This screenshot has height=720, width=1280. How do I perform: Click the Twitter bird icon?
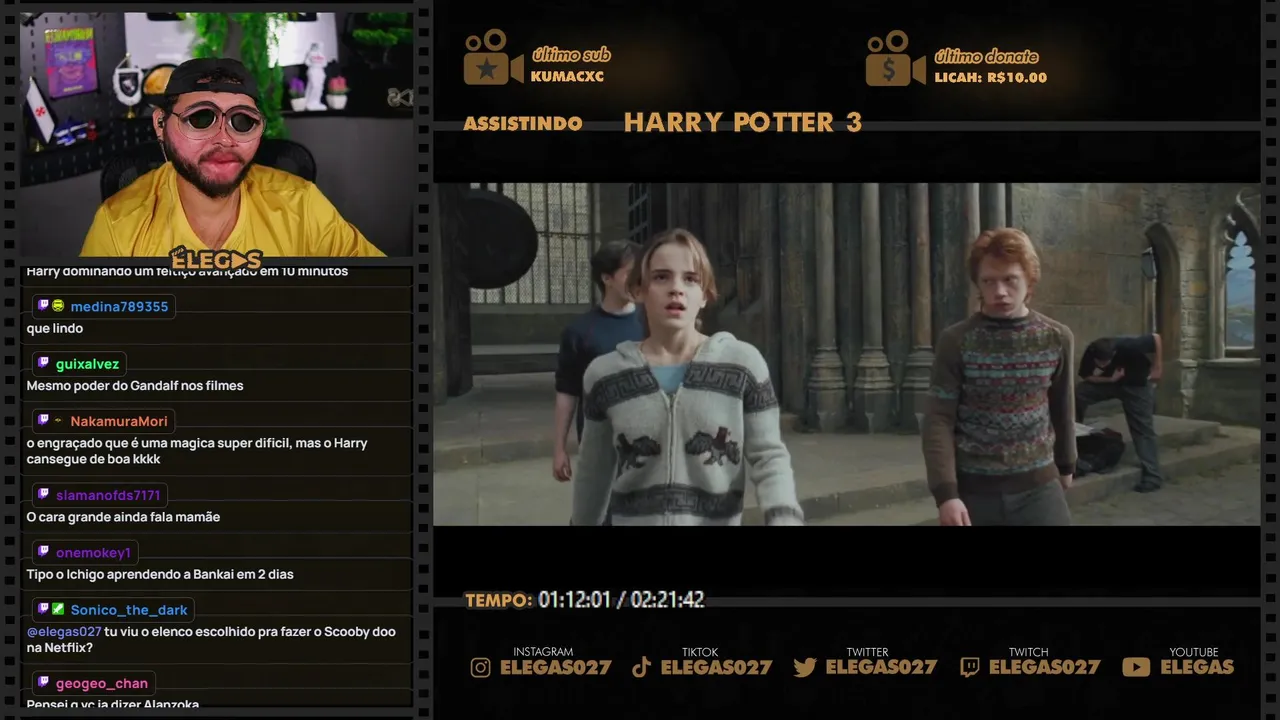(805, 668)
